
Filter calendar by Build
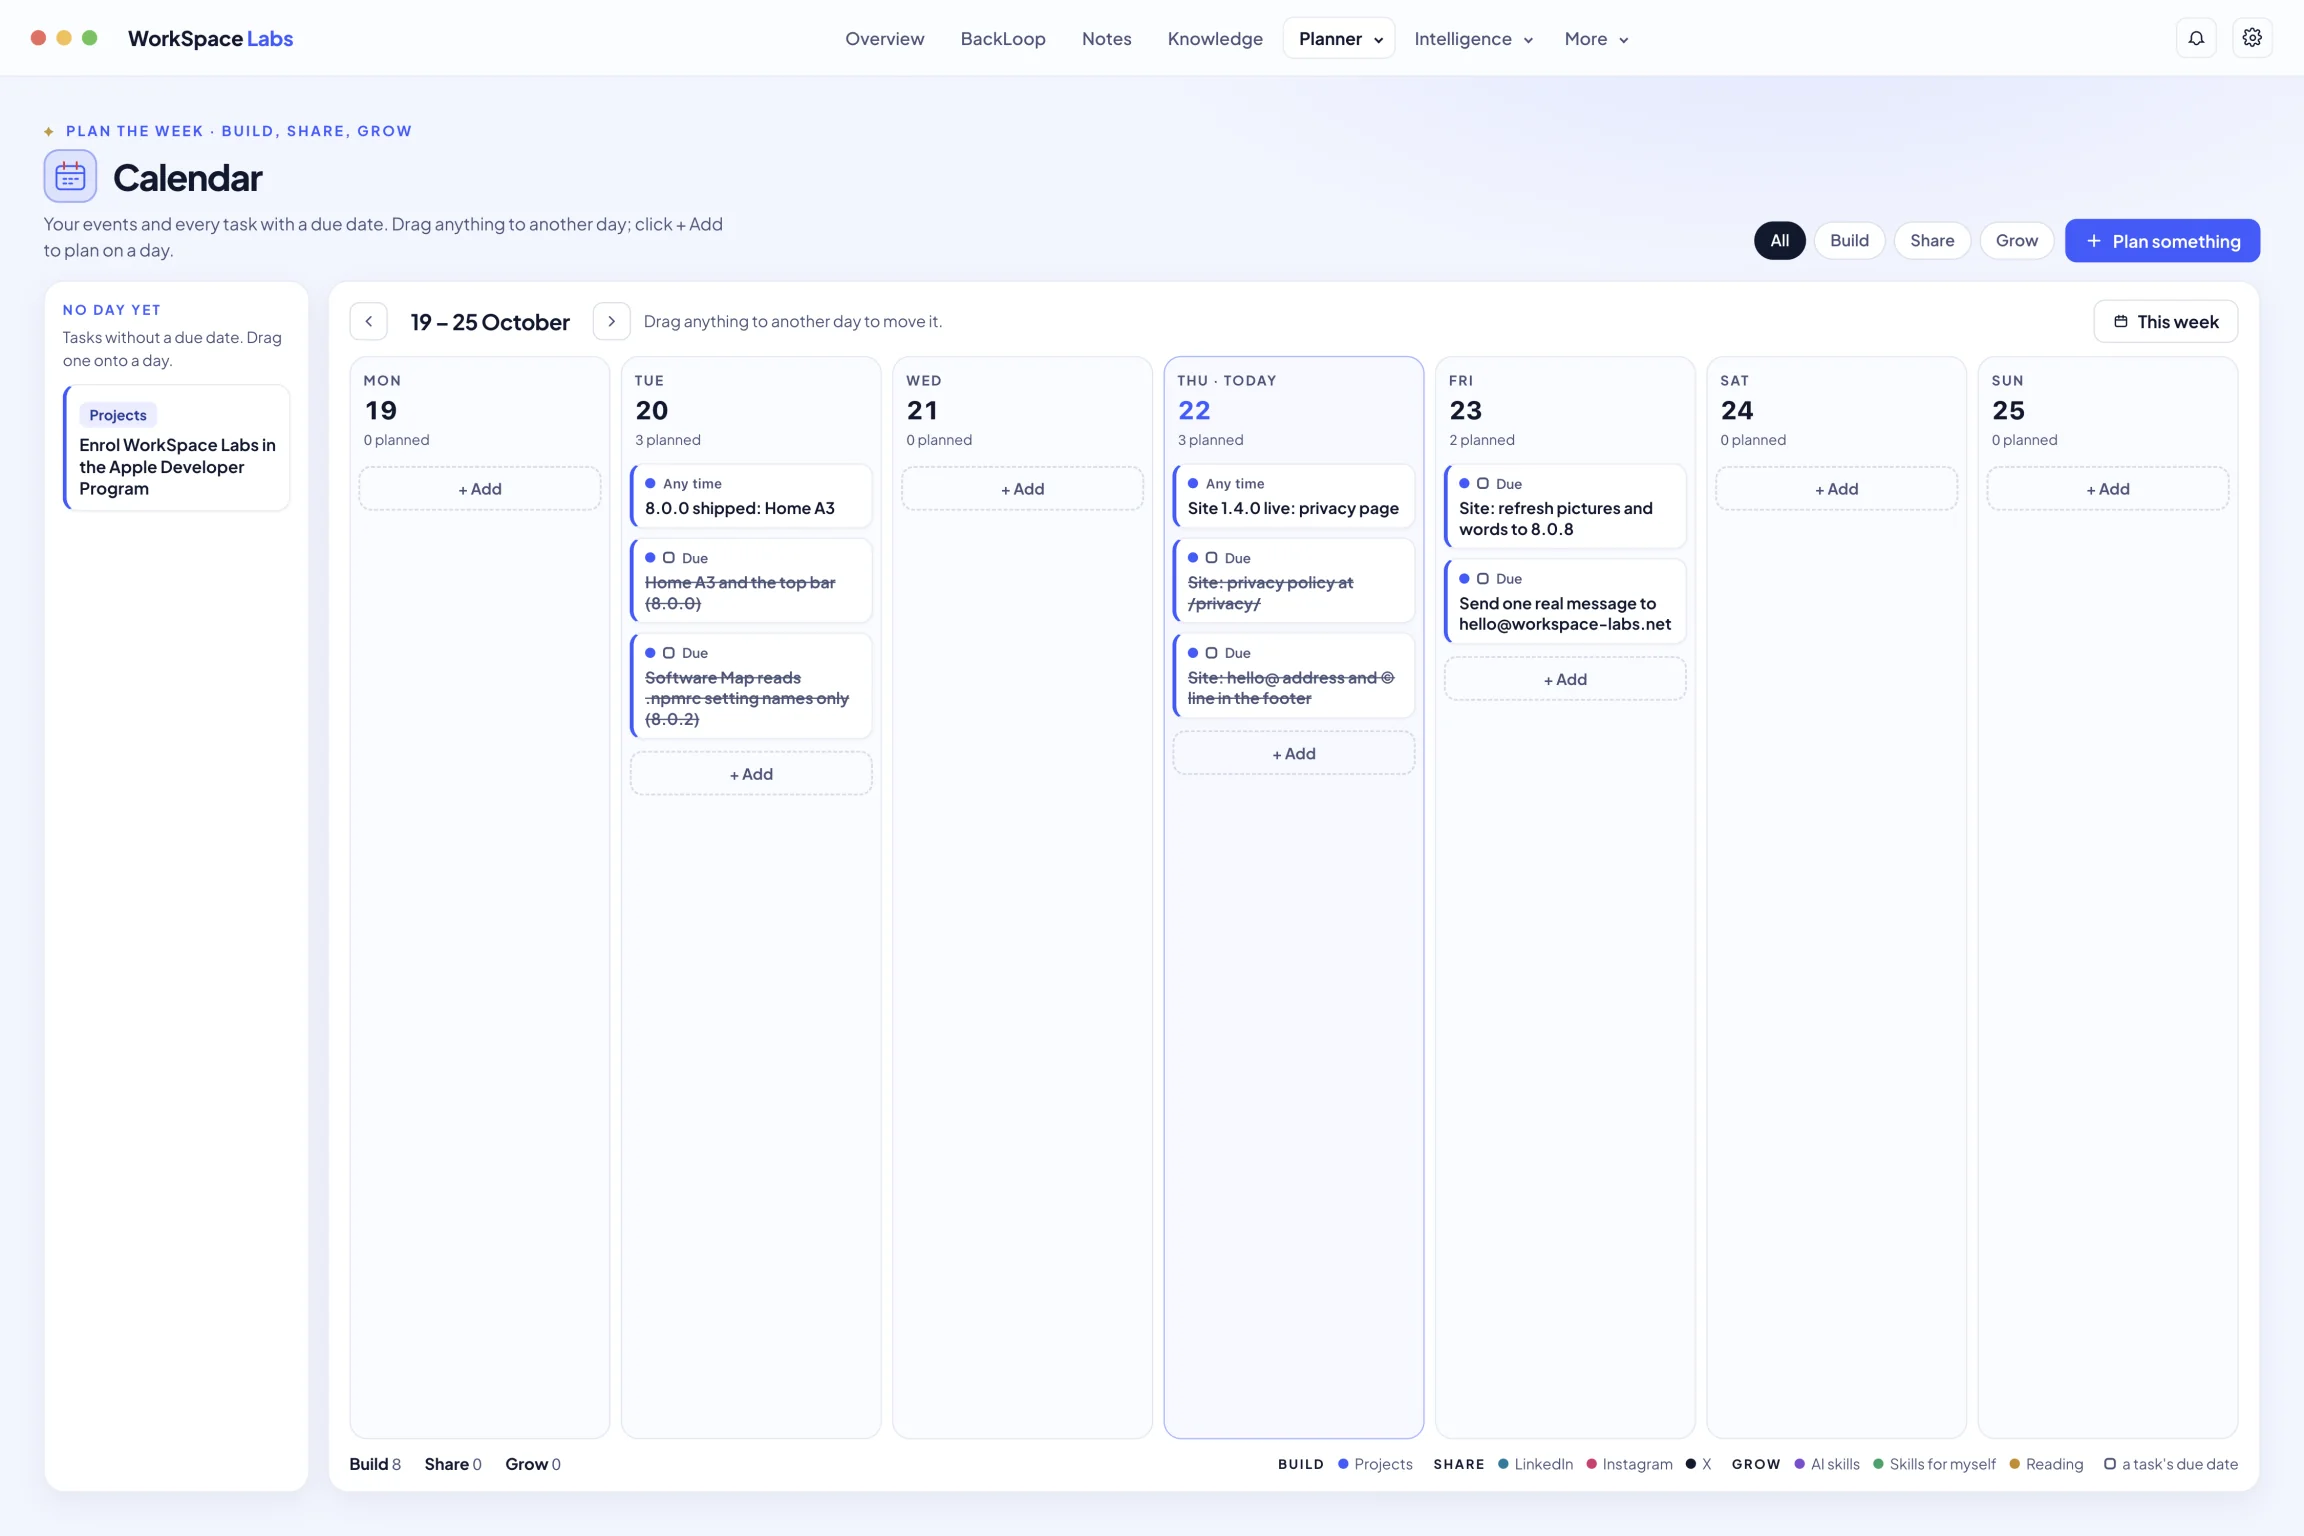[1849, 240]
